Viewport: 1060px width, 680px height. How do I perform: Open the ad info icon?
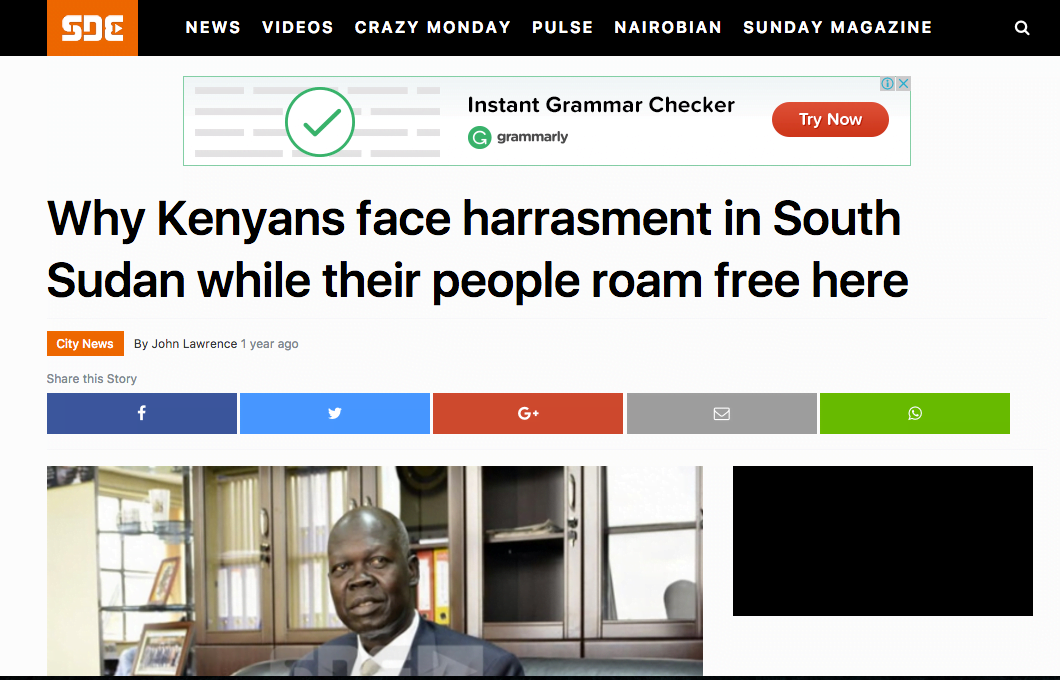[888, 84]
